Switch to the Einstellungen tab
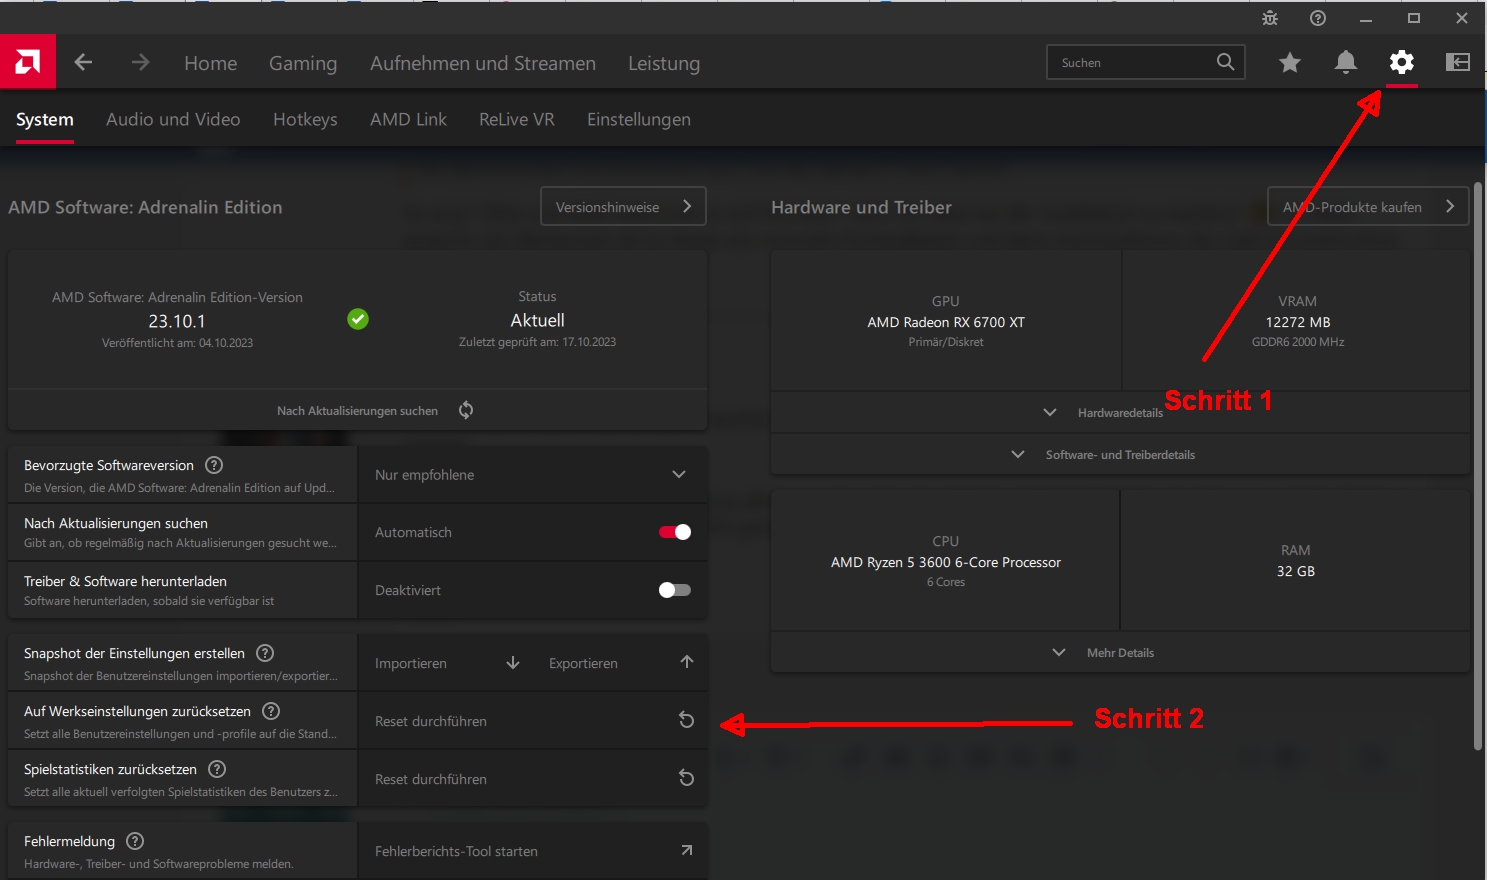The width and height of the screenshot is (1487, 880). coord(639,119)
